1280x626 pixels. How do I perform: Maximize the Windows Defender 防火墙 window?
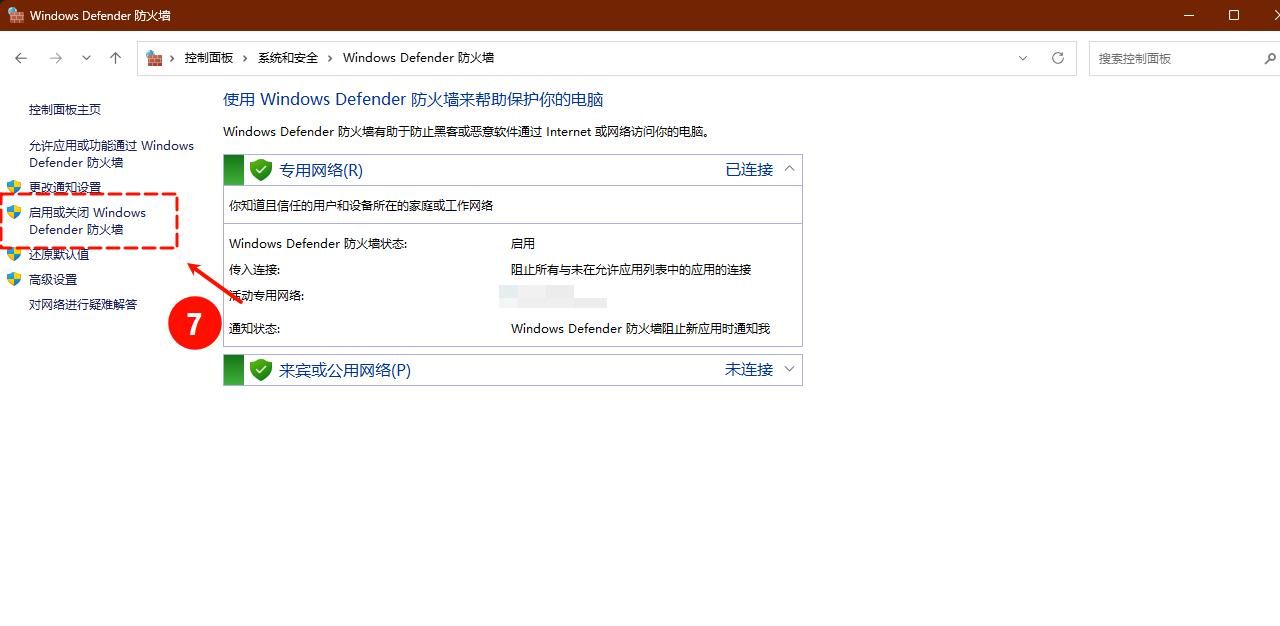click(x=1234, y=15)
